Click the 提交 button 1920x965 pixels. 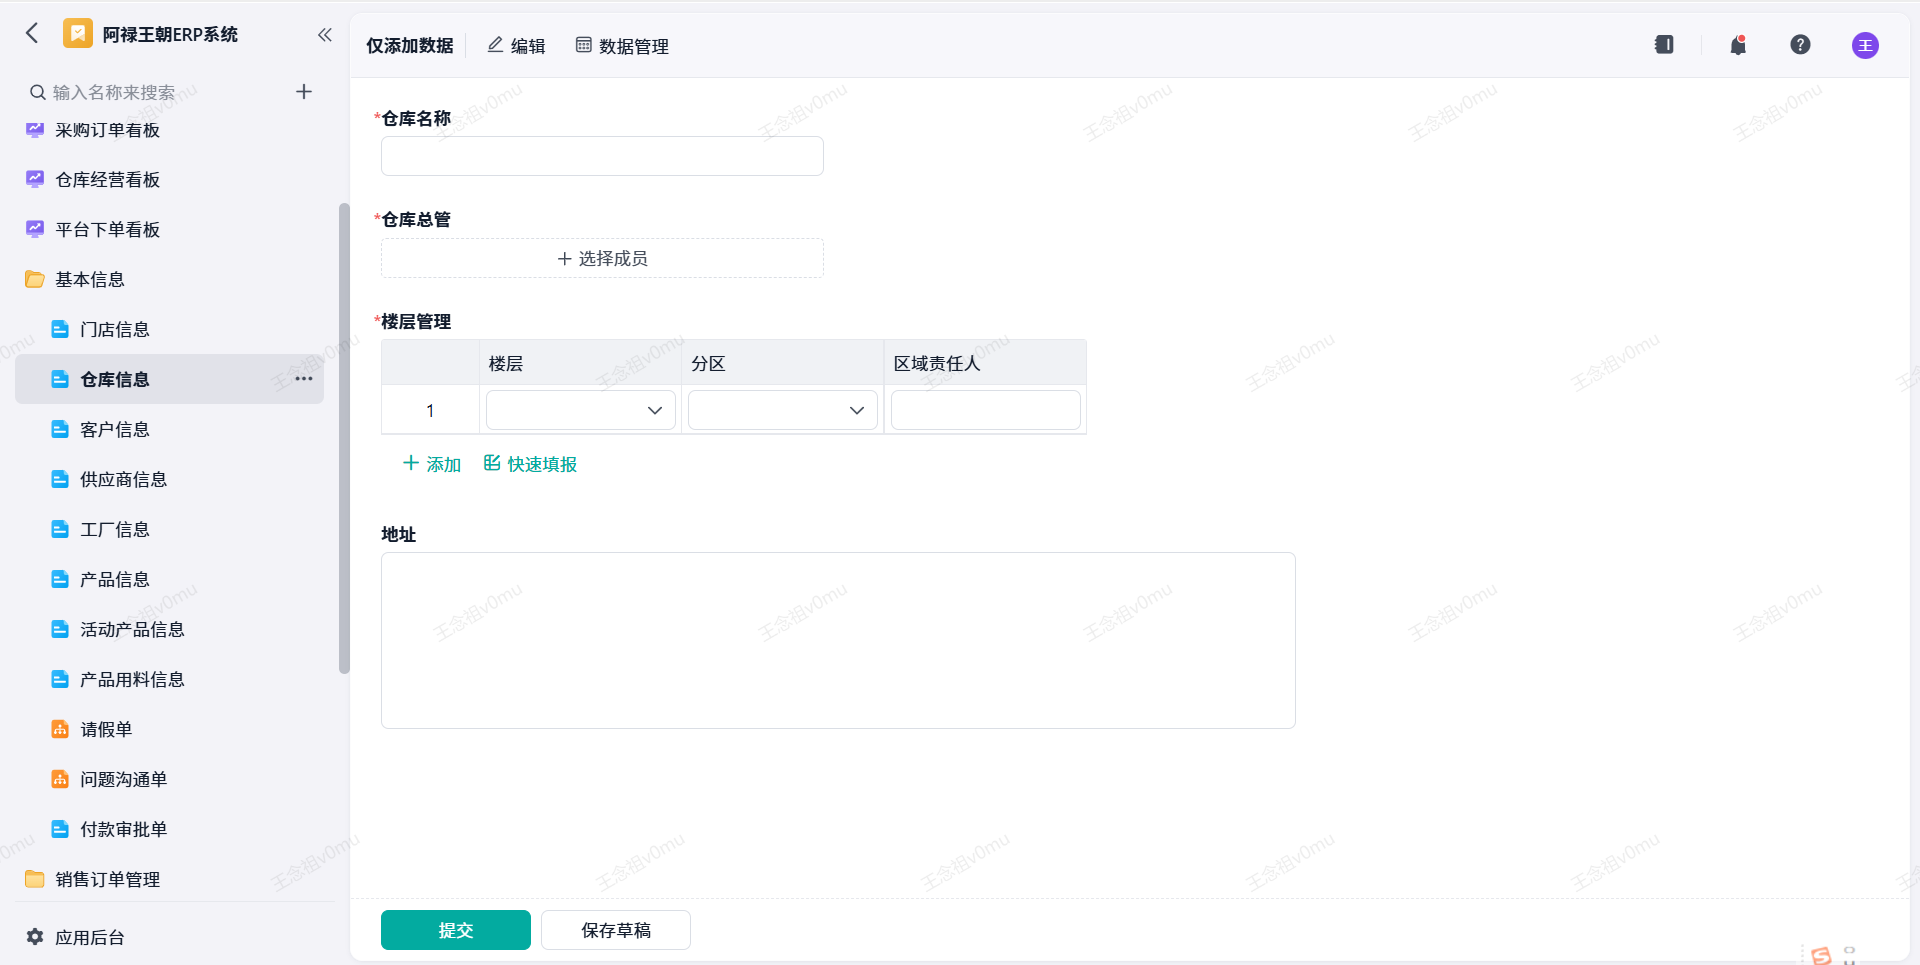tap(456, 930)
